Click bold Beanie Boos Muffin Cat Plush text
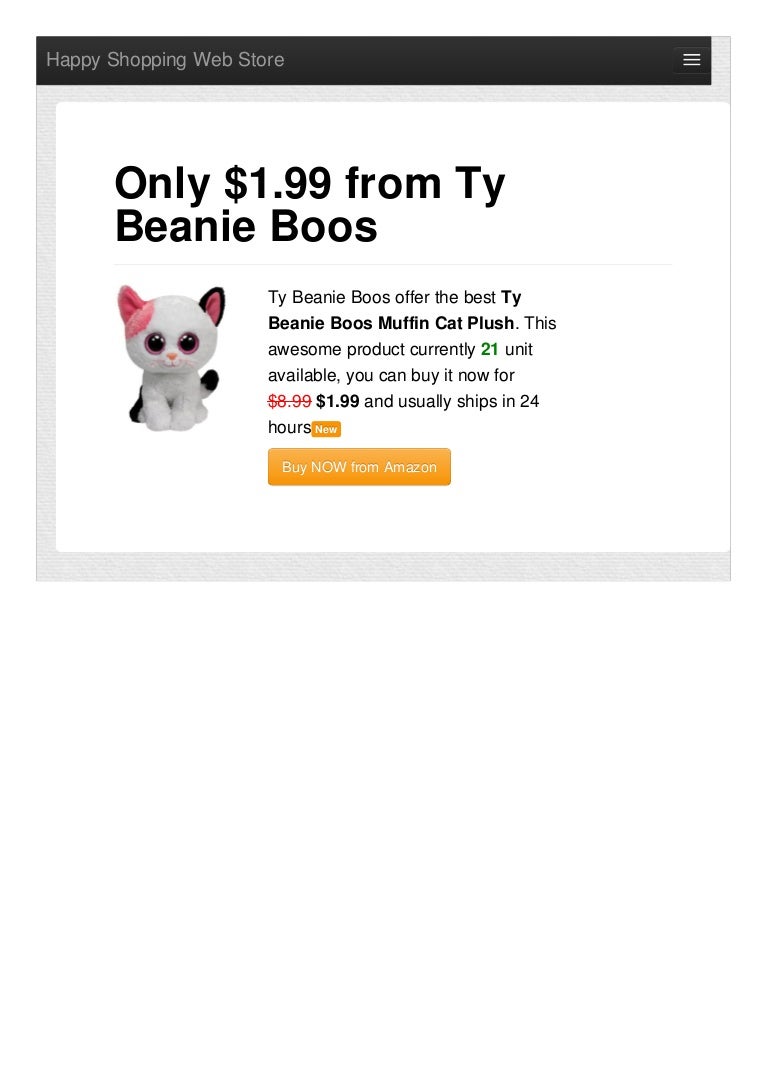This screenshot has height=1087, width=768. pos(391,323)
